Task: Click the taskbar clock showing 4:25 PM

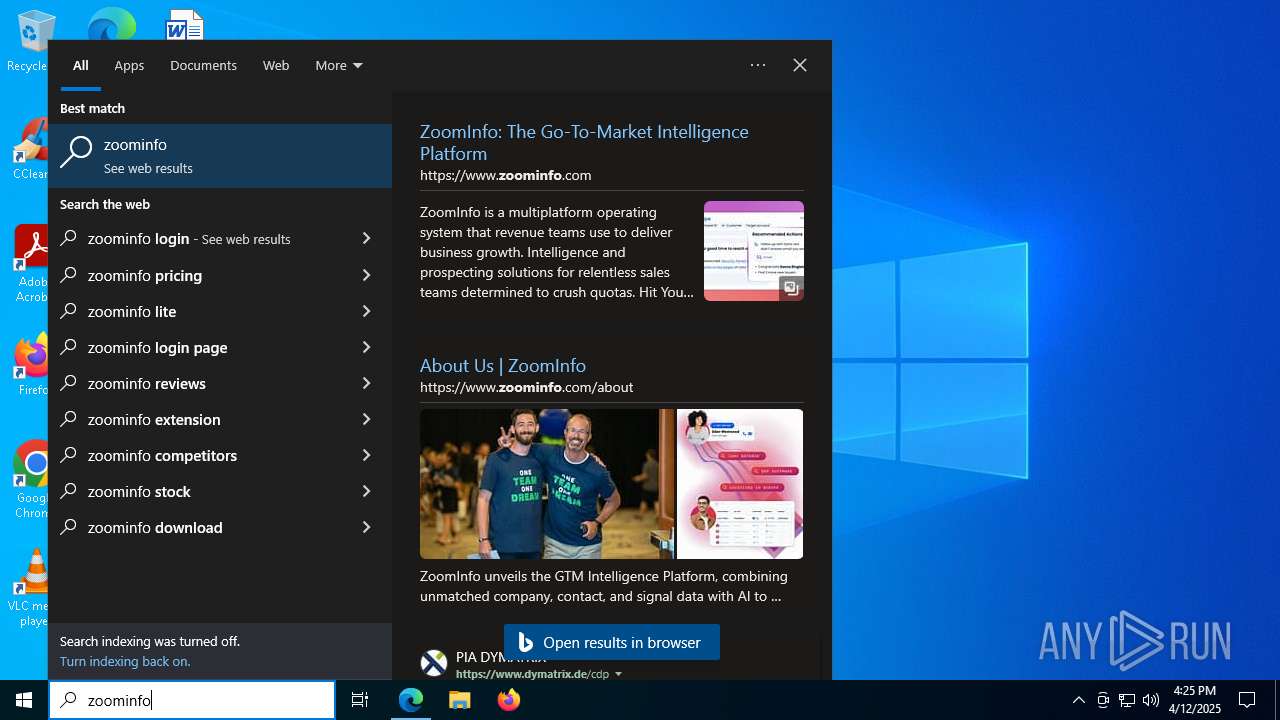Action: (1194, 700)
